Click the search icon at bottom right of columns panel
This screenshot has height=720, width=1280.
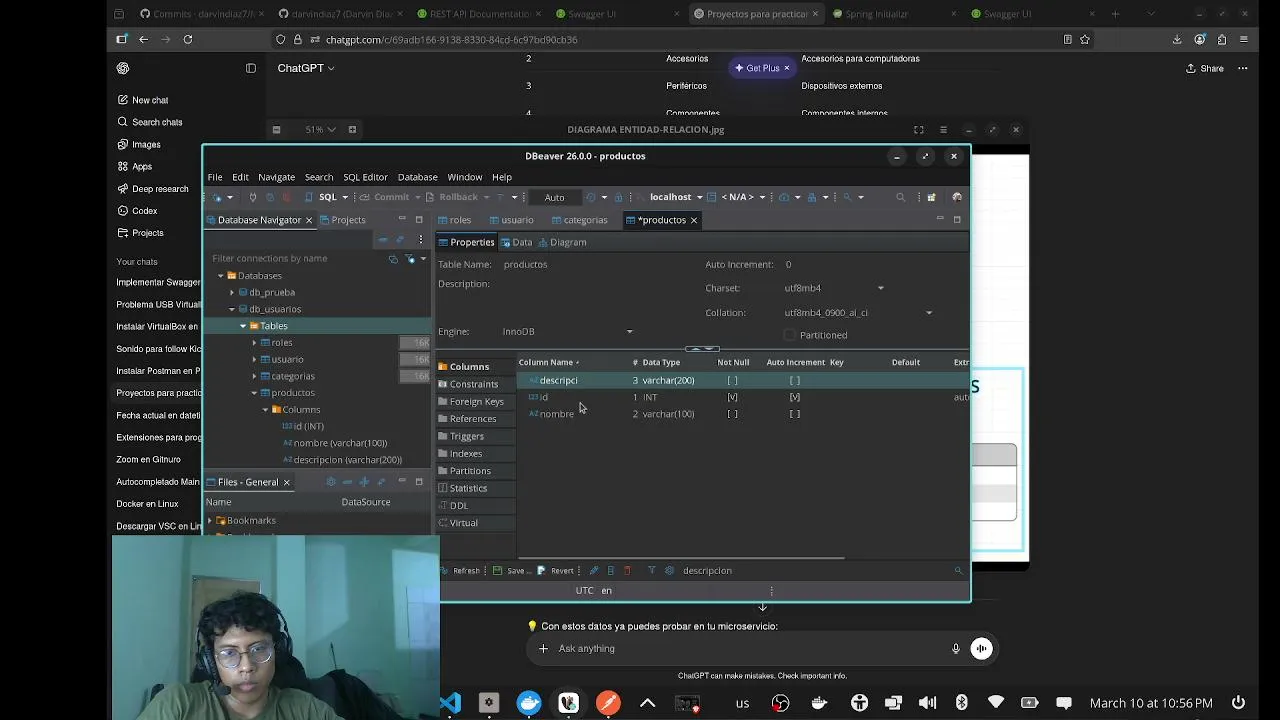tap(958, 571)
